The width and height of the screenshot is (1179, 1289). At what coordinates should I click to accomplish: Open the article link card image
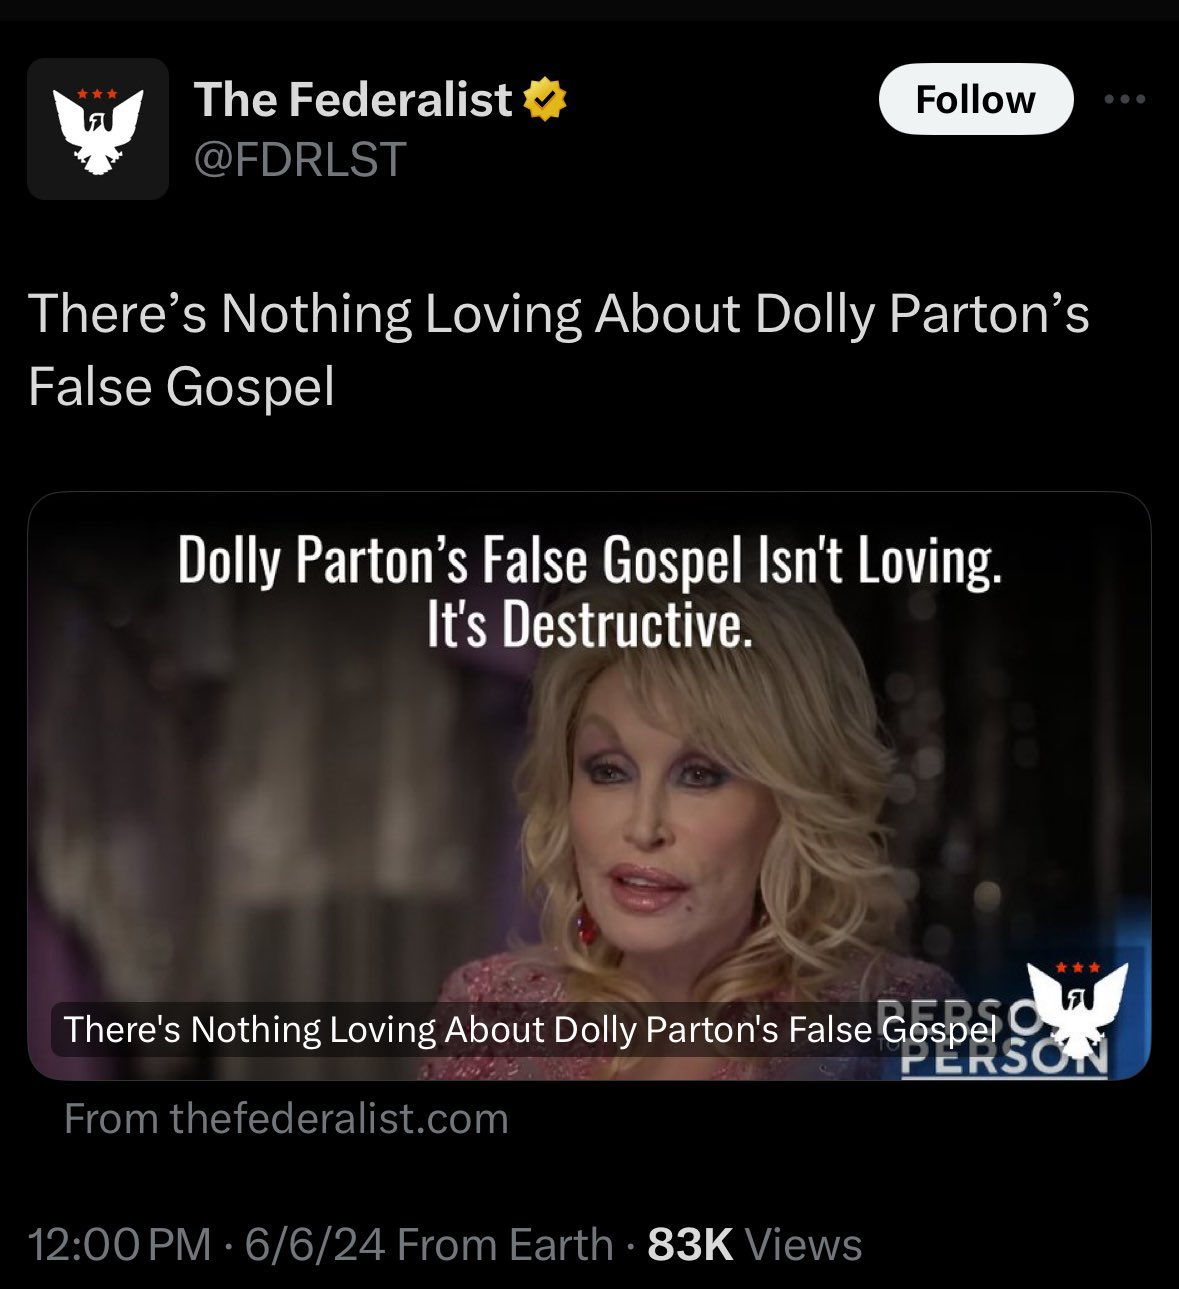pos(589,786)
